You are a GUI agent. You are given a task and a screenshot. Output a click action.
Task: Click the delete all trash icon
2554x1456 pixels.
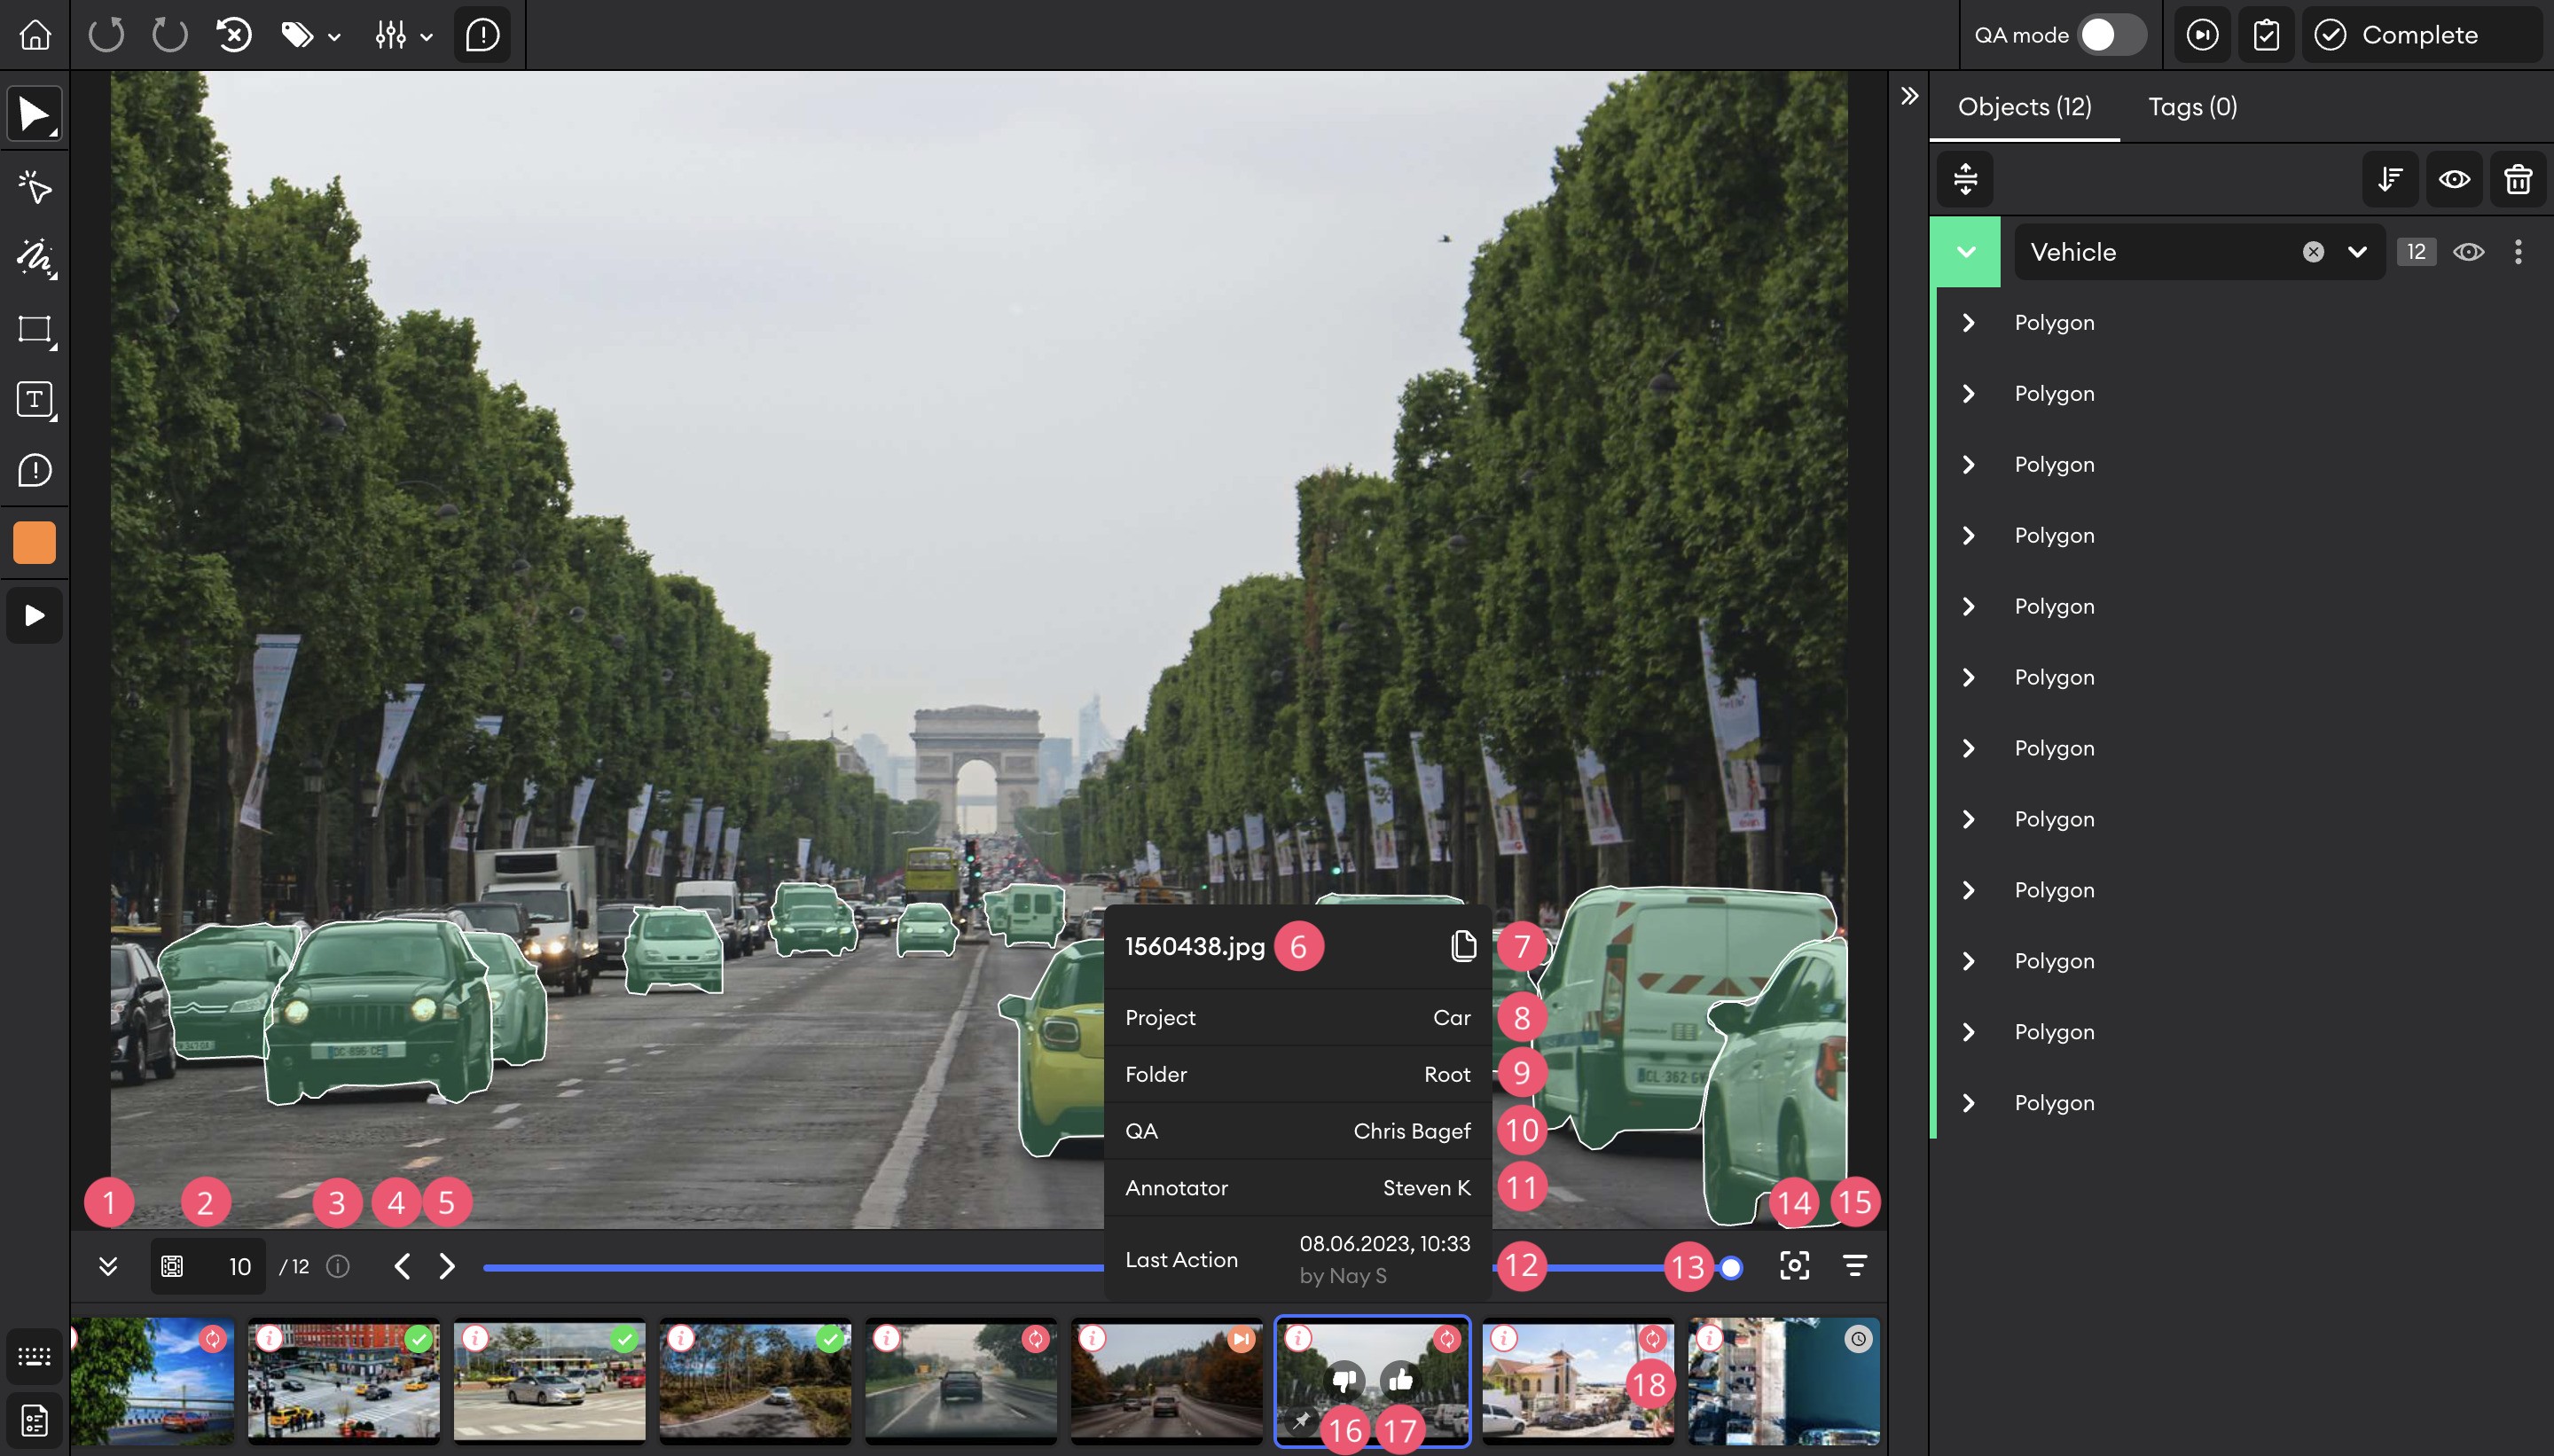click(2518, 179)
